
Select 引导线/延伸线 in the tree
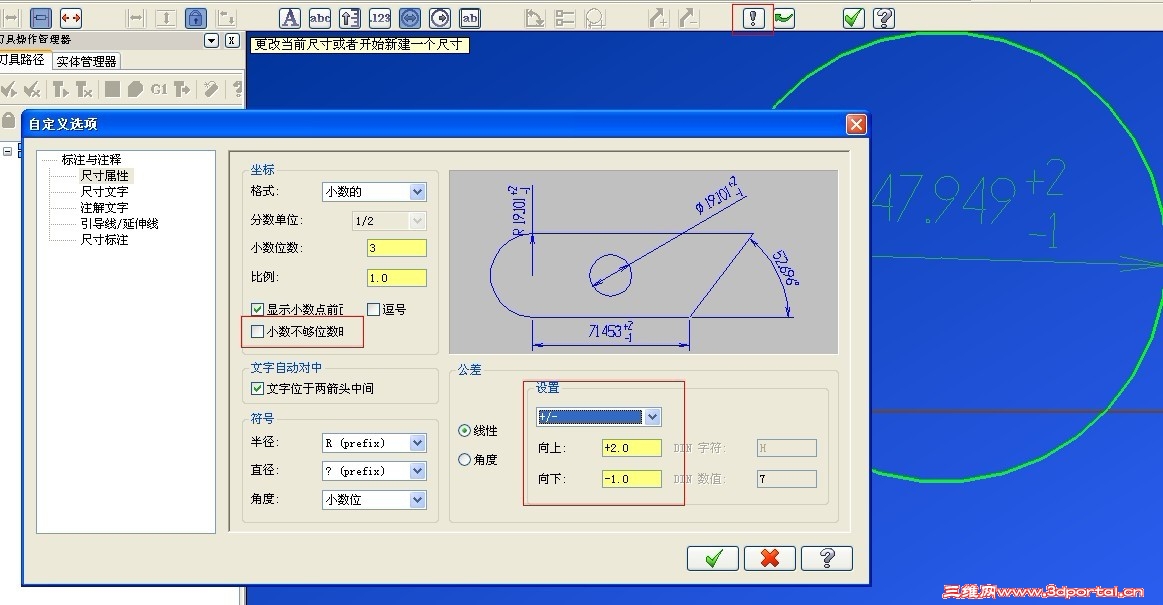pos(119,223)
